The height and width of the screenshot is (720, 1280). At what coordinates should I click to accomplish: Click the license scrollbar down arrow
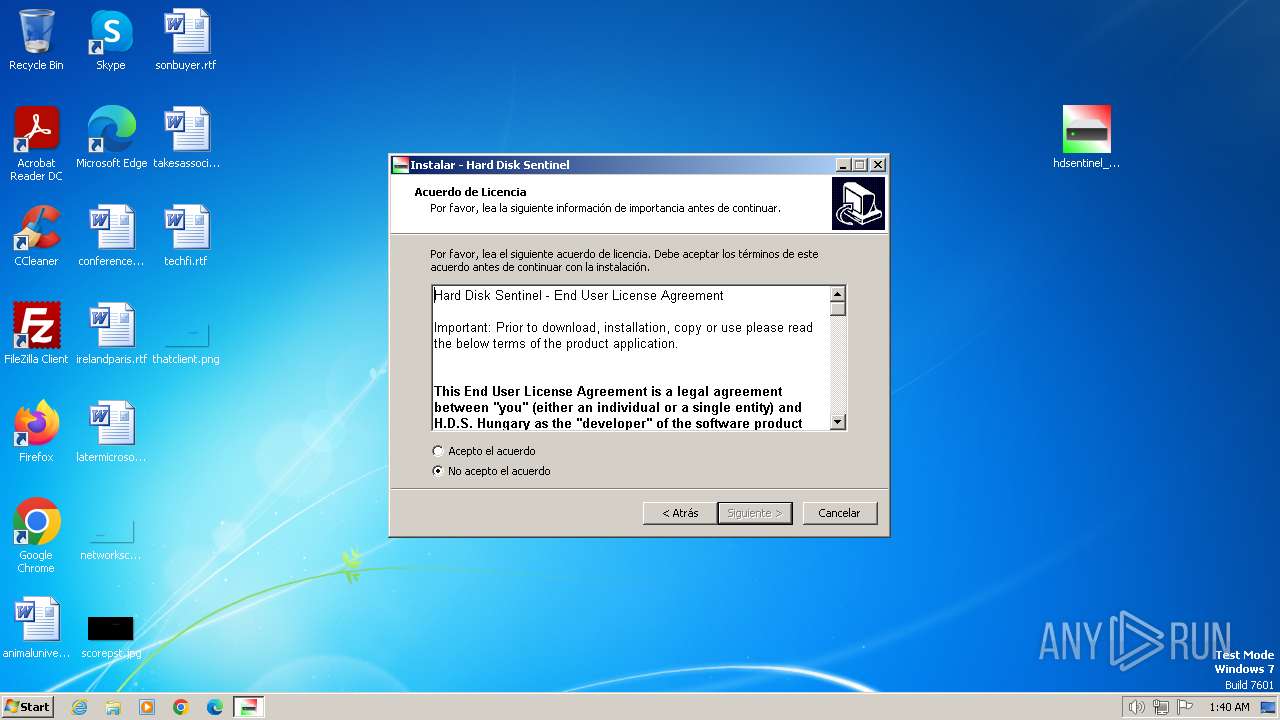[838, 422]
